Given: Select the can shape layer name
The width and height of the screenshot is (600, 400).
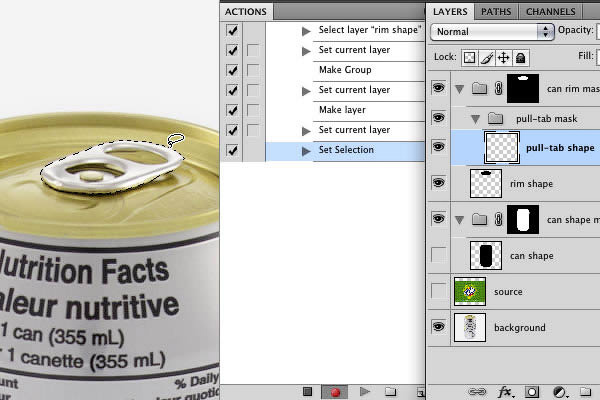Looking at the screenshot, I should click(x=532, y=256).
